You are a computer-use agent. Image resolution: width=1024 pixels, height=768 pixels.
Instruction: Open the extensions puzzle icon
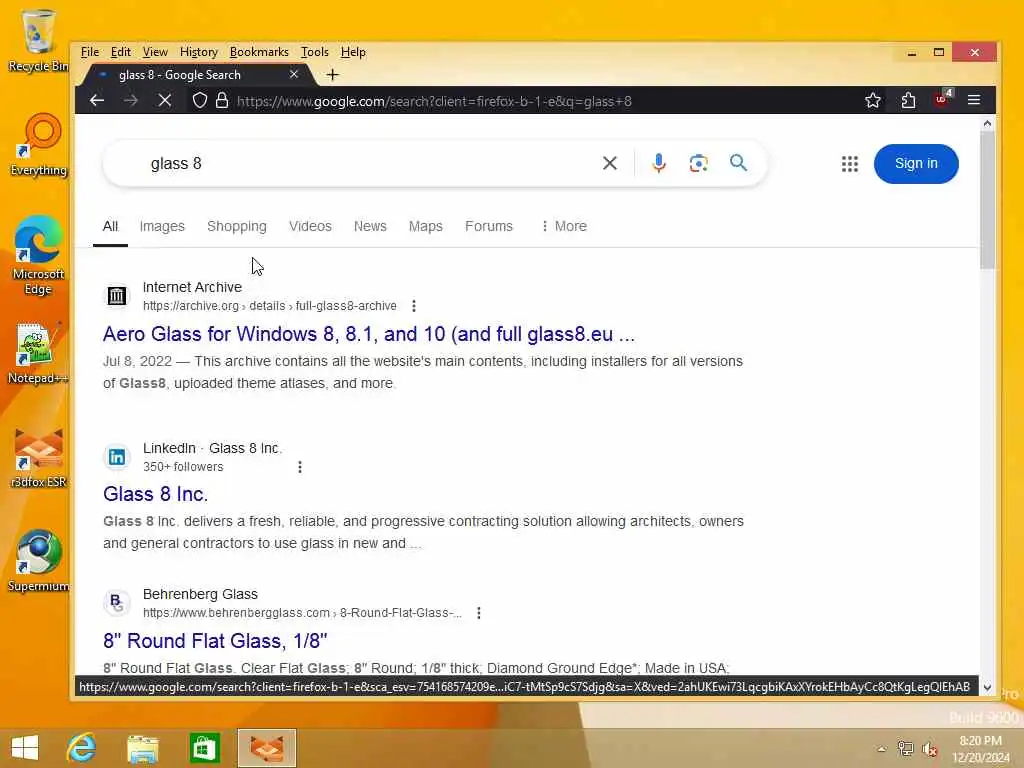[x=908, y=101]
